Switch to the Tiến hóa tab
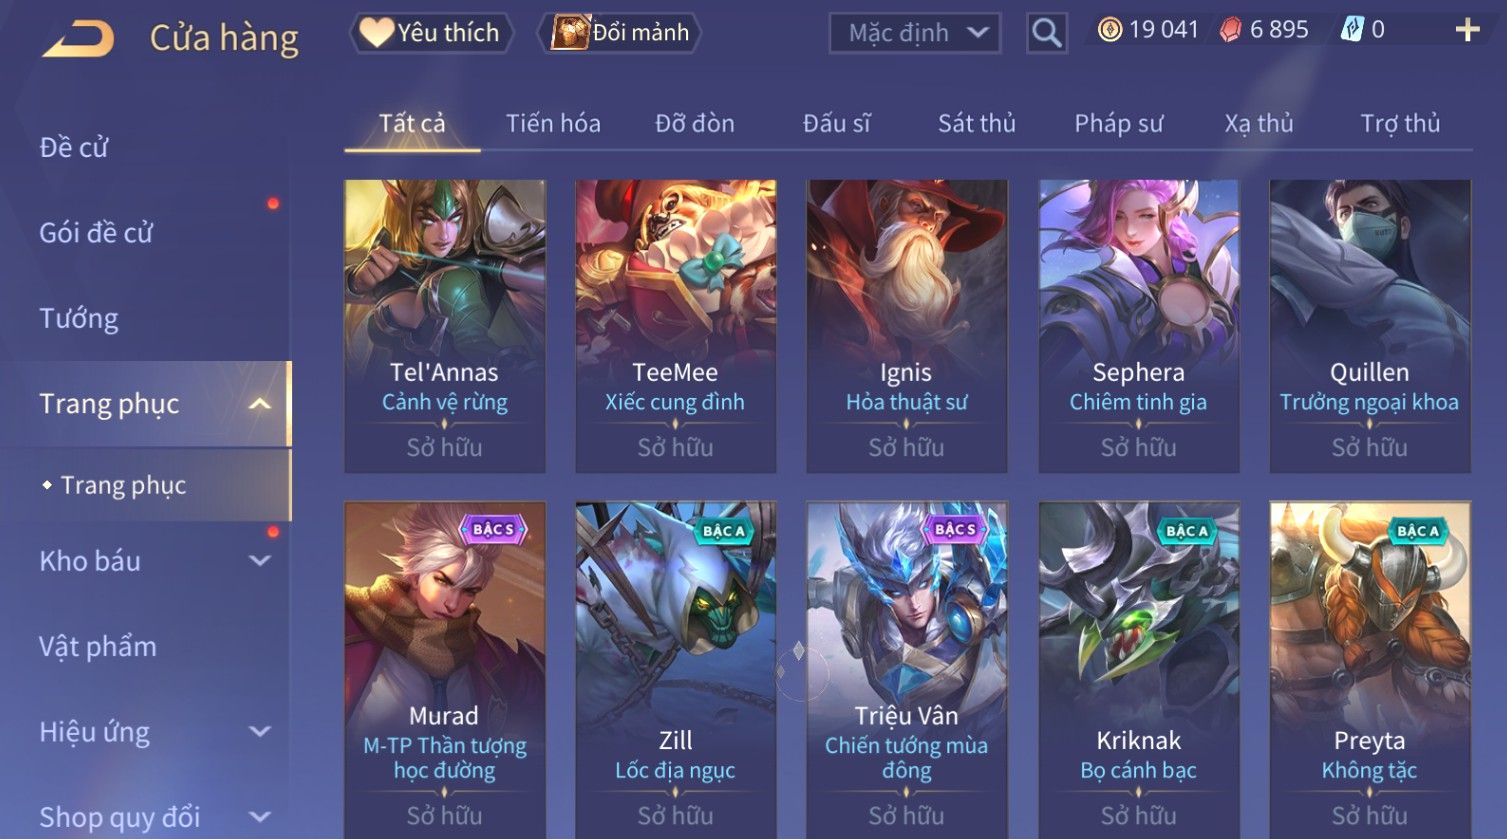This screenshot has width=1507, height=839. click(553, 123)
